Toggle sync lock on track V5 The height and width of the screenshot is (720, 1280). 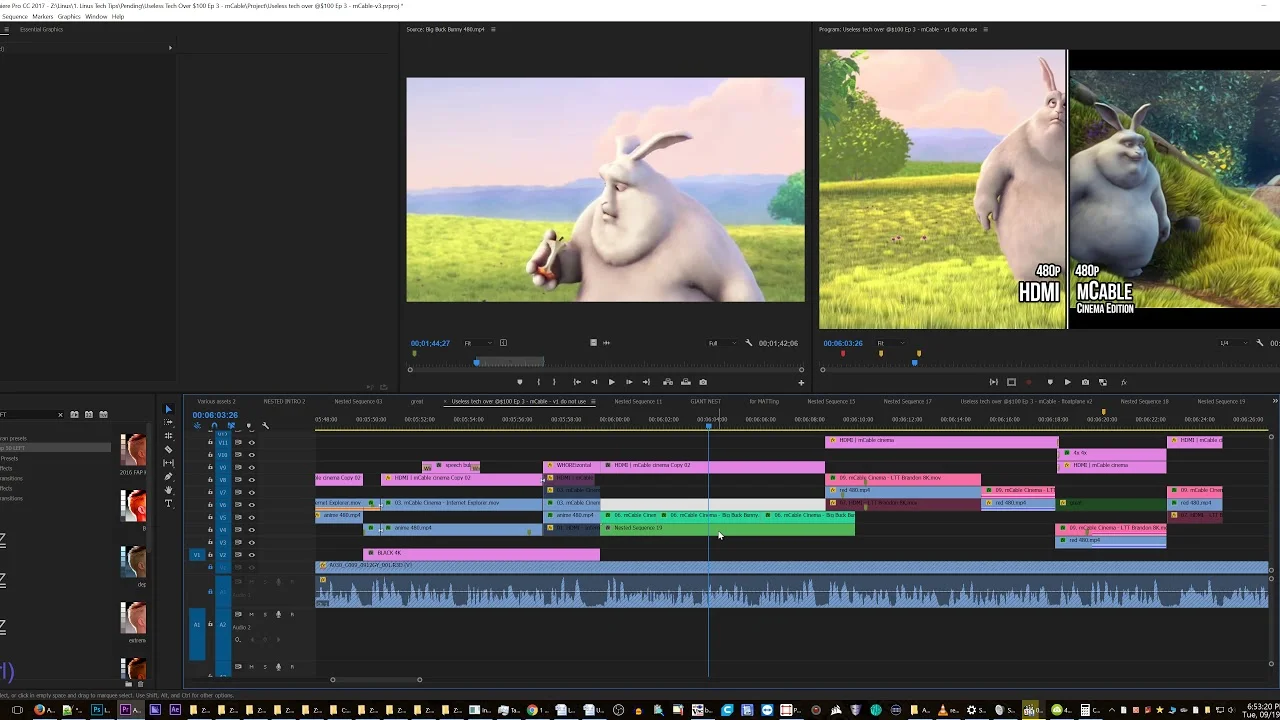pos(238,517)
